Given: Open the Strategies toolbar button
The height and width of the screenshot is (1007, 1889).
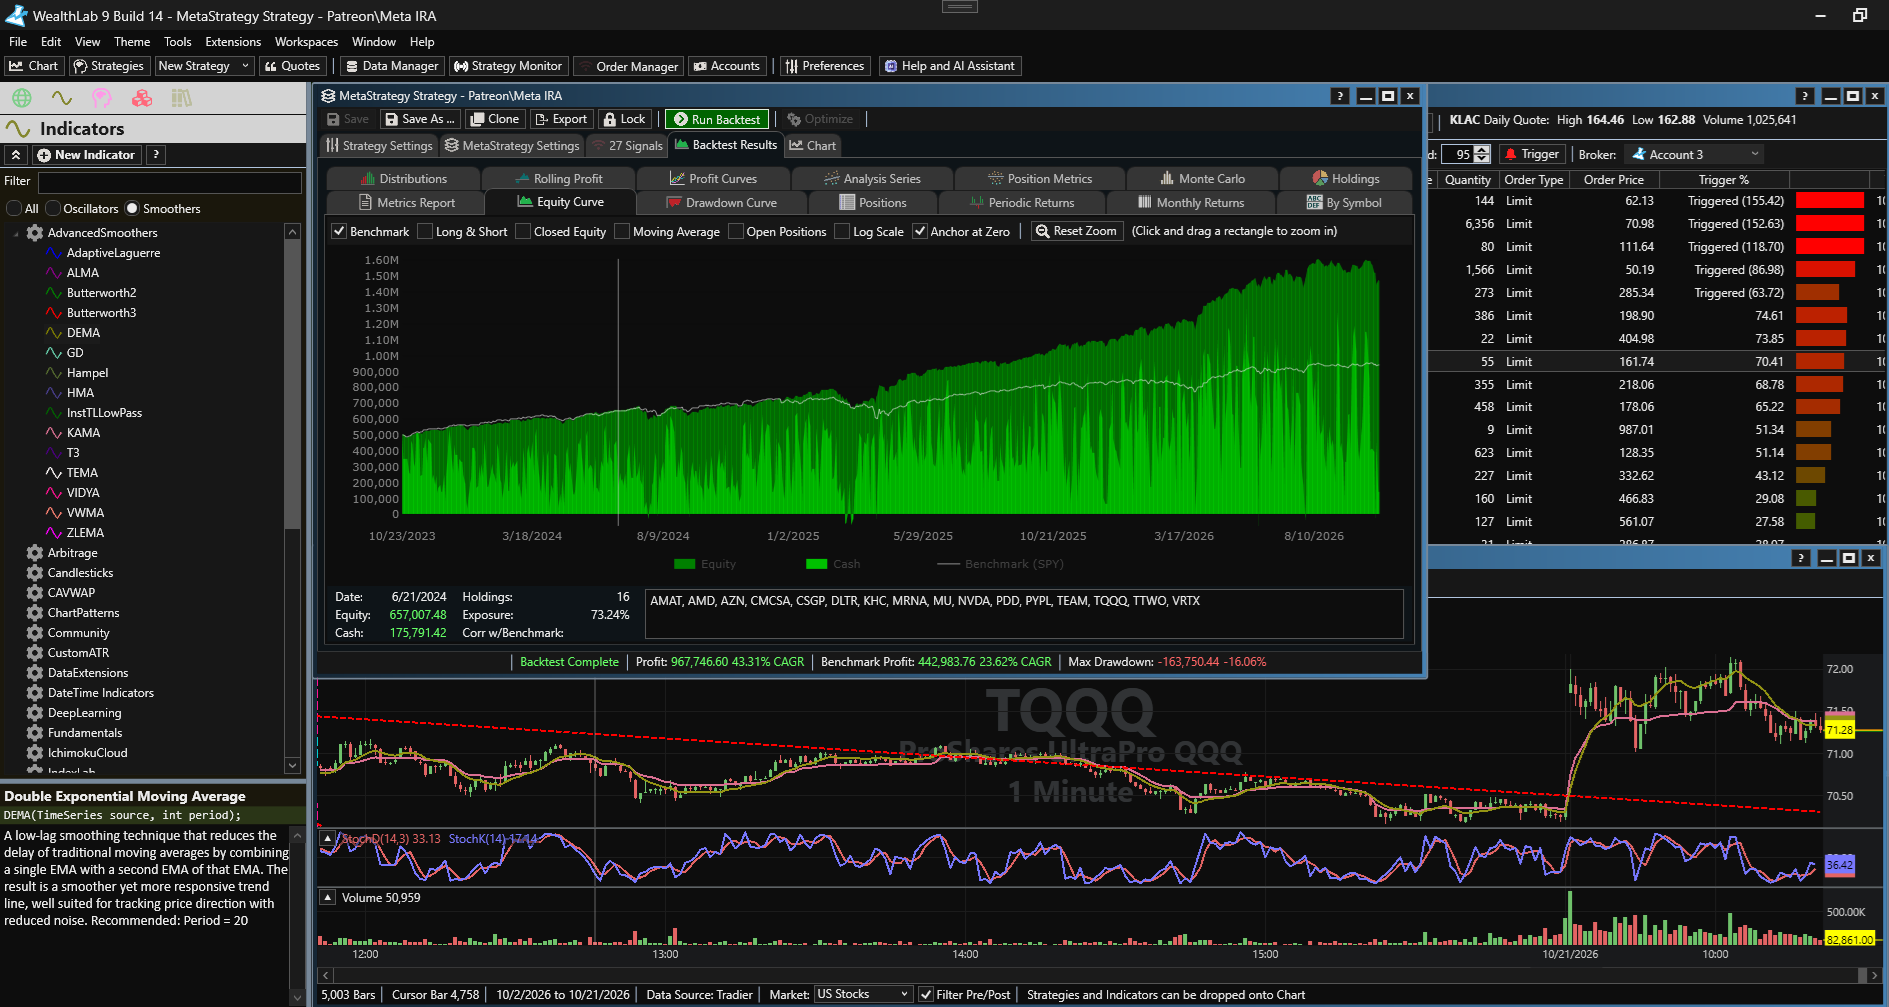Looking at the screenshot, I should pos(109,66).
